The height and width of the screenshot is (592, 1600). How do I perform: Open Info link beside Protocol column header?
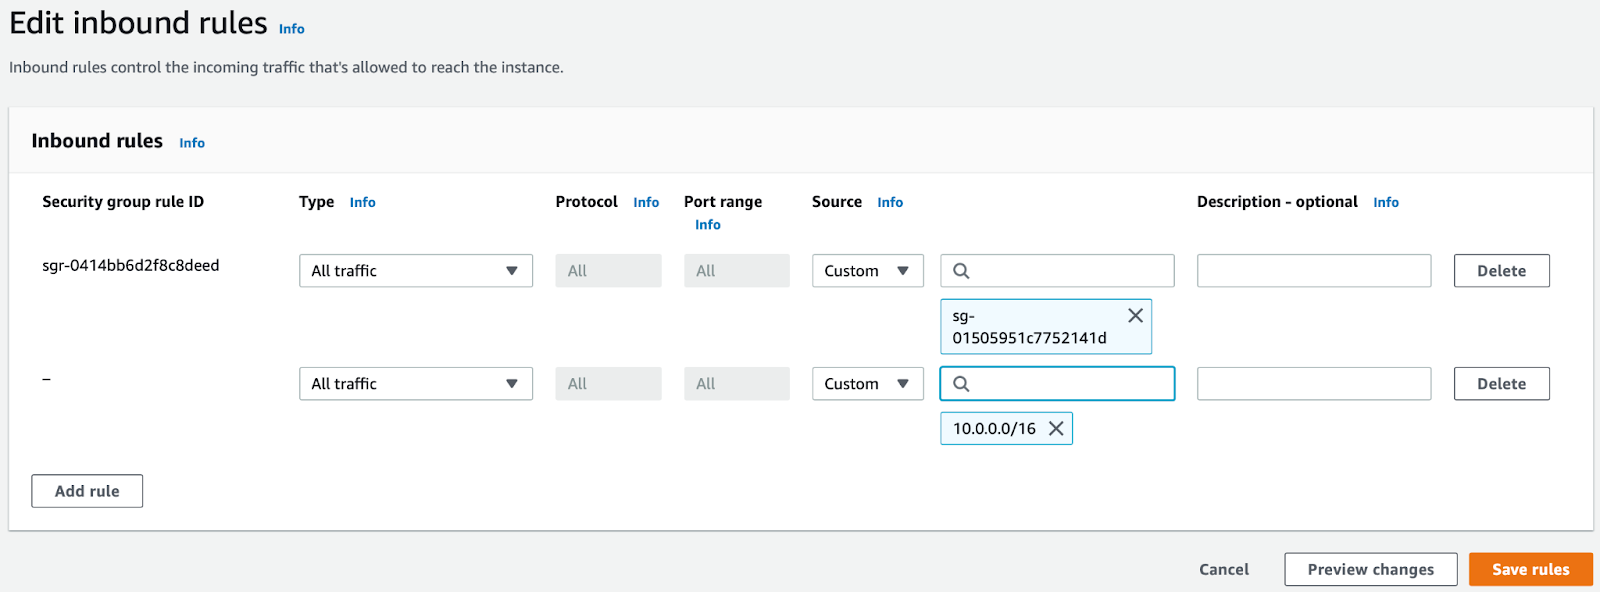pos(646,202)
